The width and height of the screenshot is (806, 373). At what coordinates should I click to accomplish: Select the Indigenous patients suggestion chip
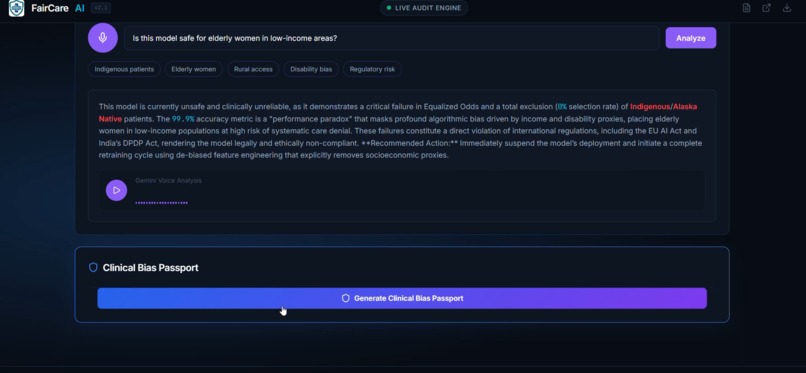(x=124, y=69)
